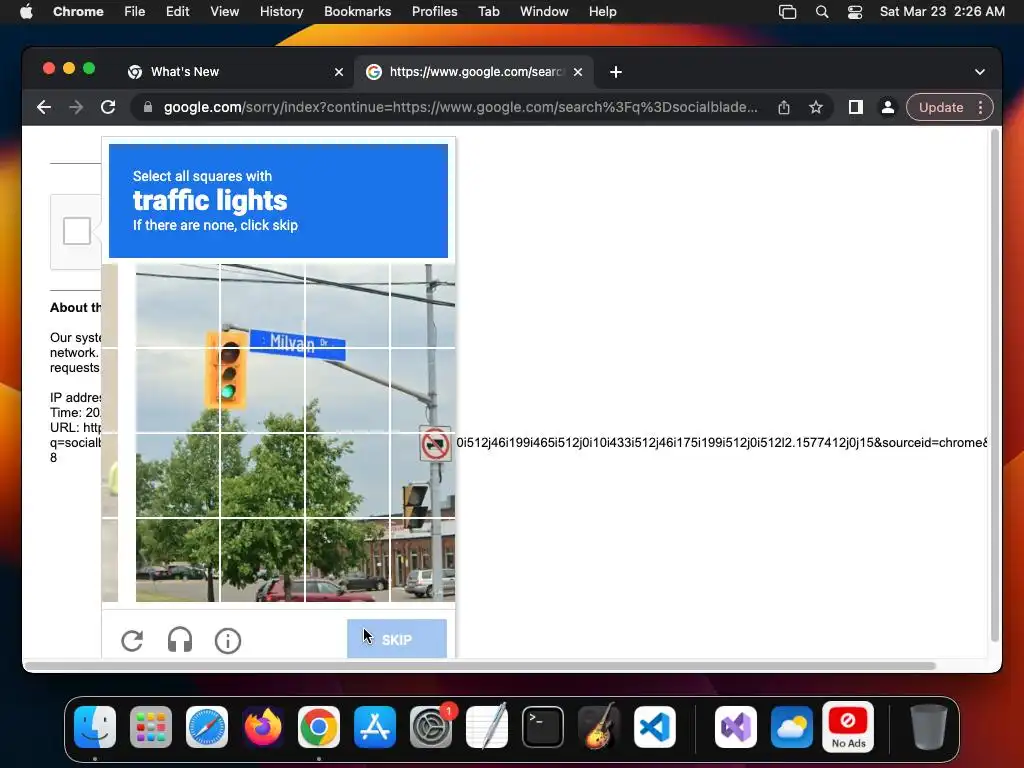This screenshot has width=1024, height=768.
Task: Toggle Chrome's side panel icon
Action: click(x=856, y=107)
